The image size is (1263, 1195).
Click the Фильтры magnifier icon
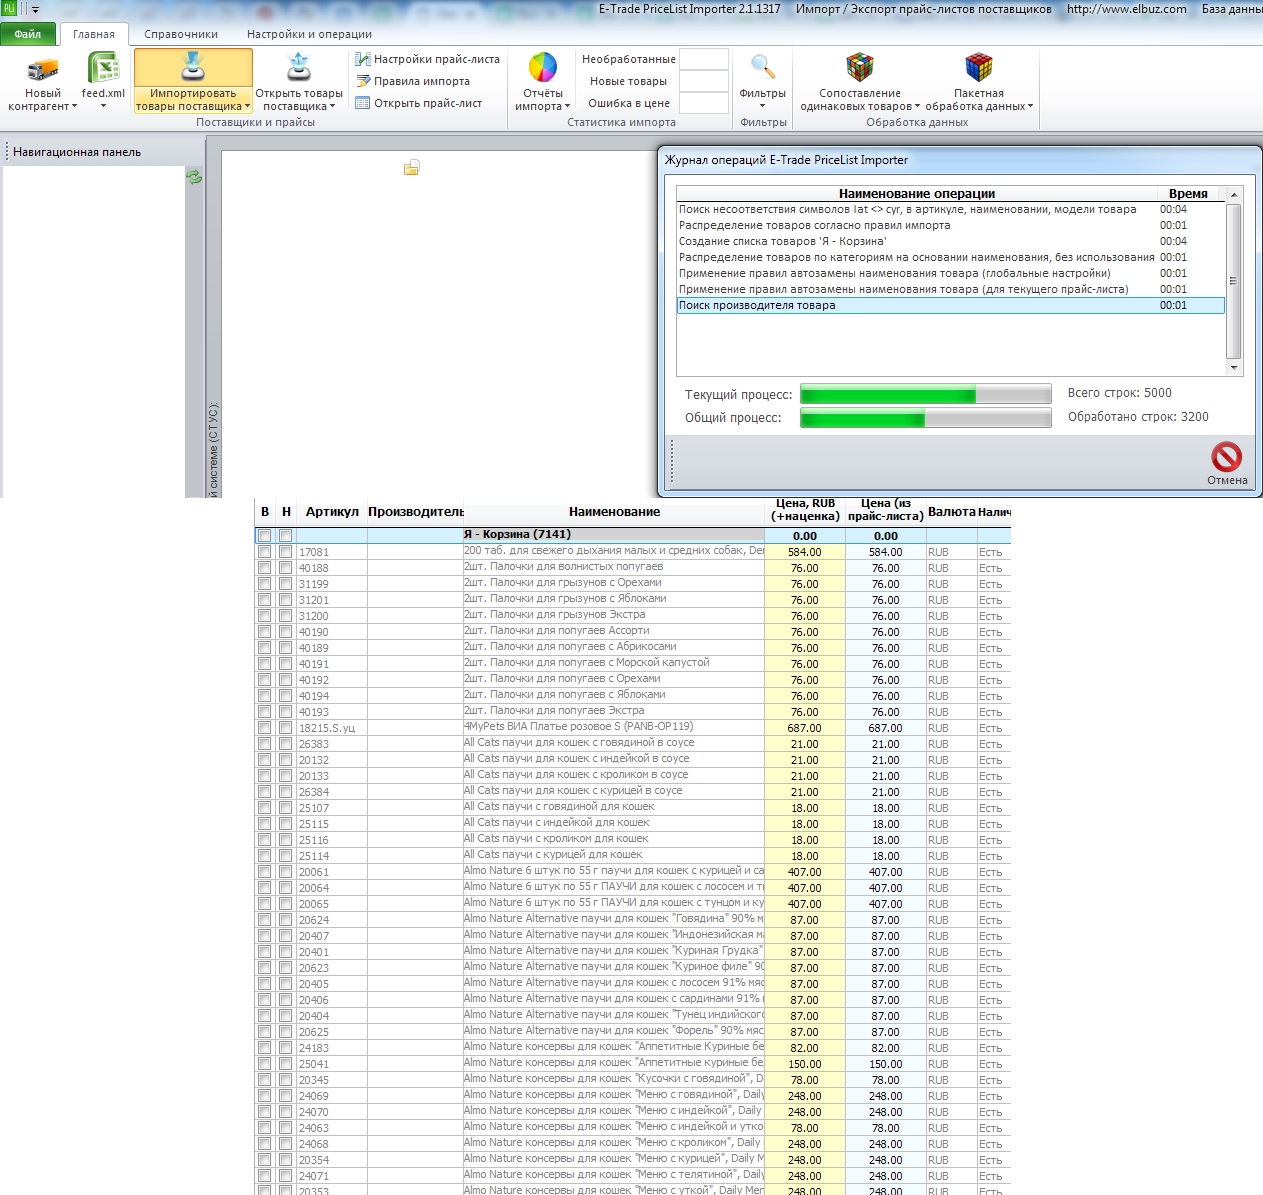coord(762,67)
